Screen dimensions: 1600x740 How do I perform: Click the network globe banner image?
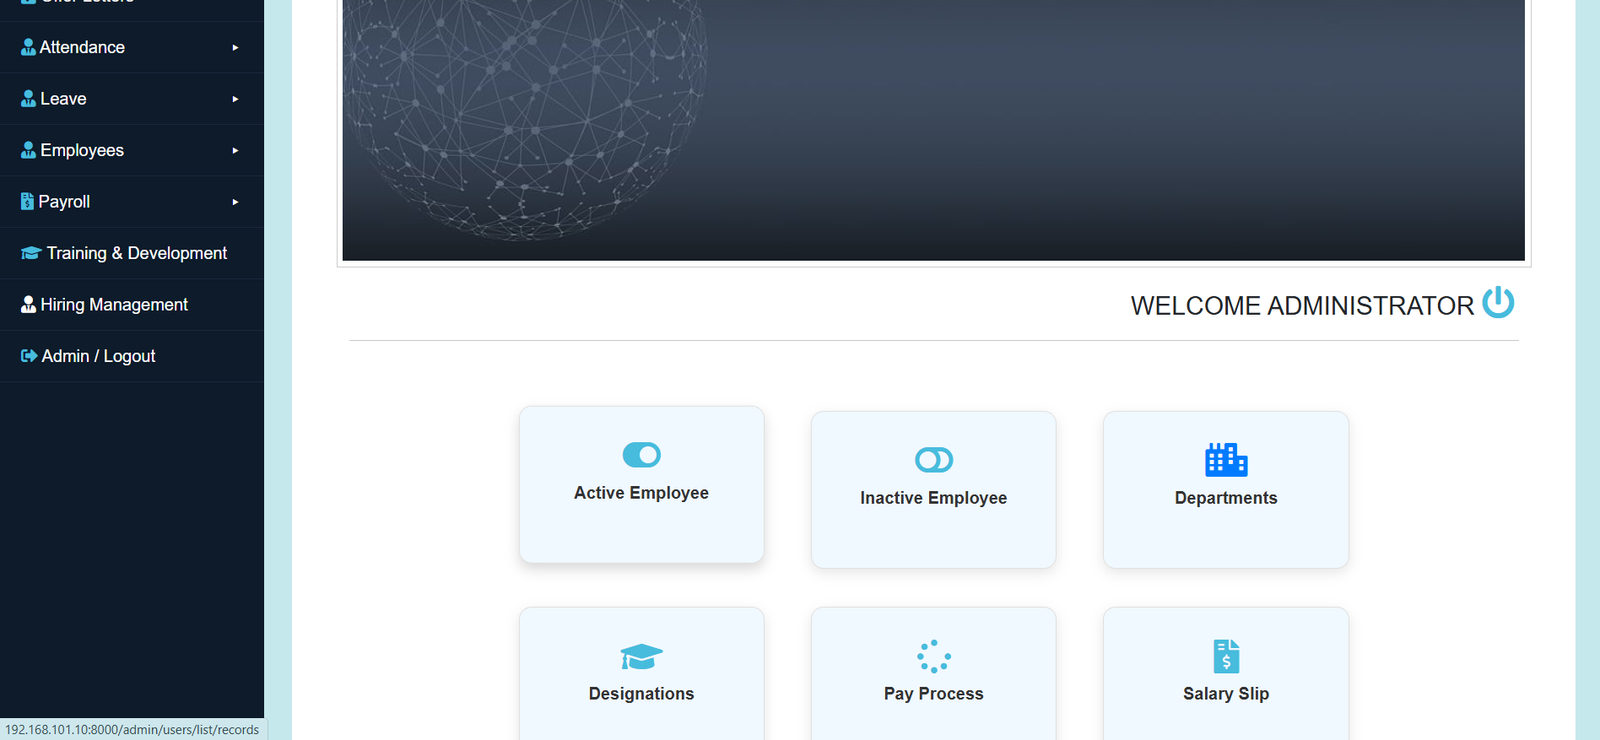[933, 130]
